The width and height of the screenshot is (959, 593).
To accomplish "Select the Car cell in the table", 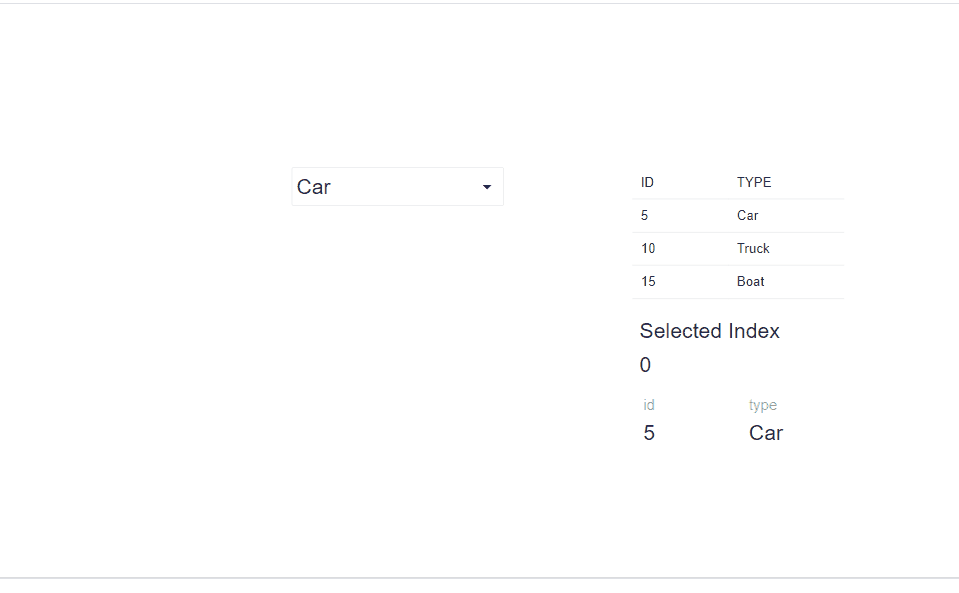I will coord(748,216).
